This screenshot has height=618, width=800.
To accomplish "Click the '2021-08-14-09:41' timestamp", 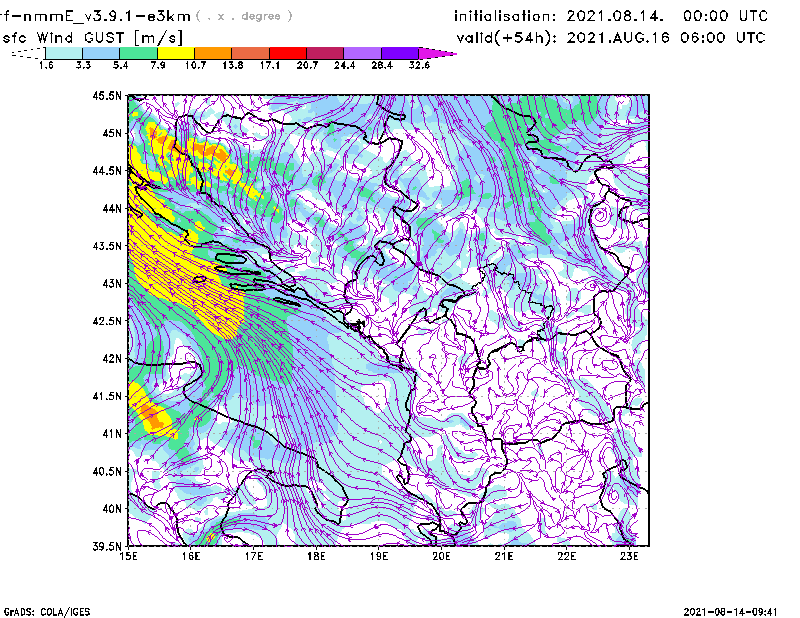I will tap(731, 612).
